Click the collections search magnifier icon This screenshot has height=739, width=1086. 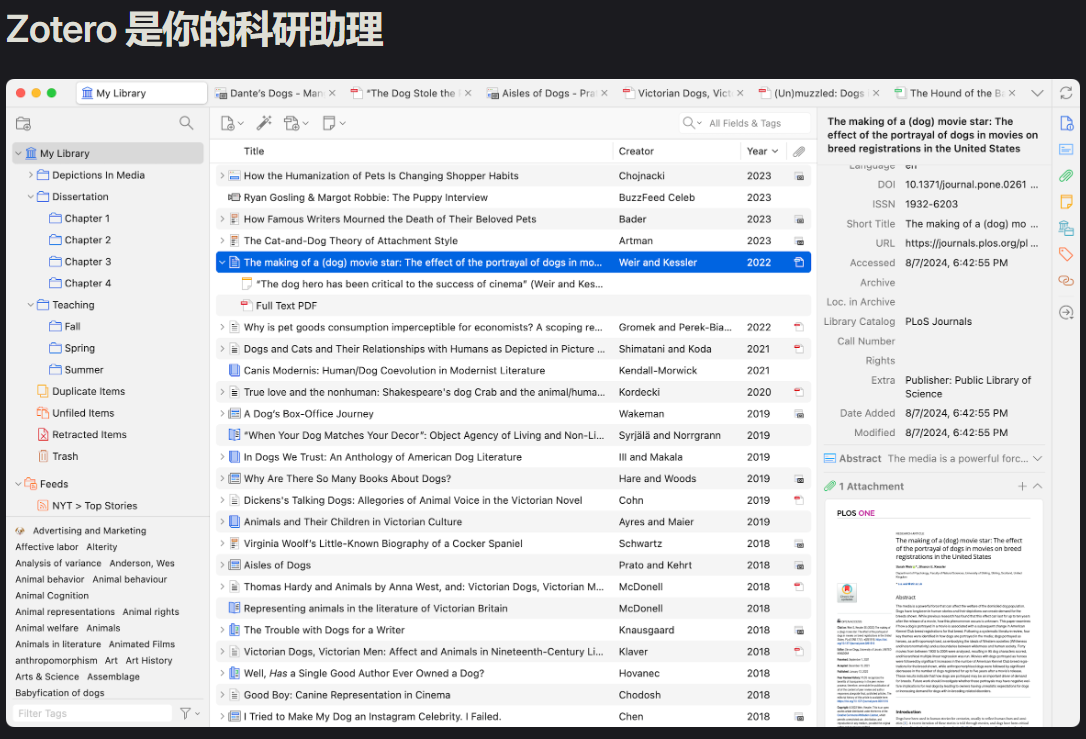(186, 123)
